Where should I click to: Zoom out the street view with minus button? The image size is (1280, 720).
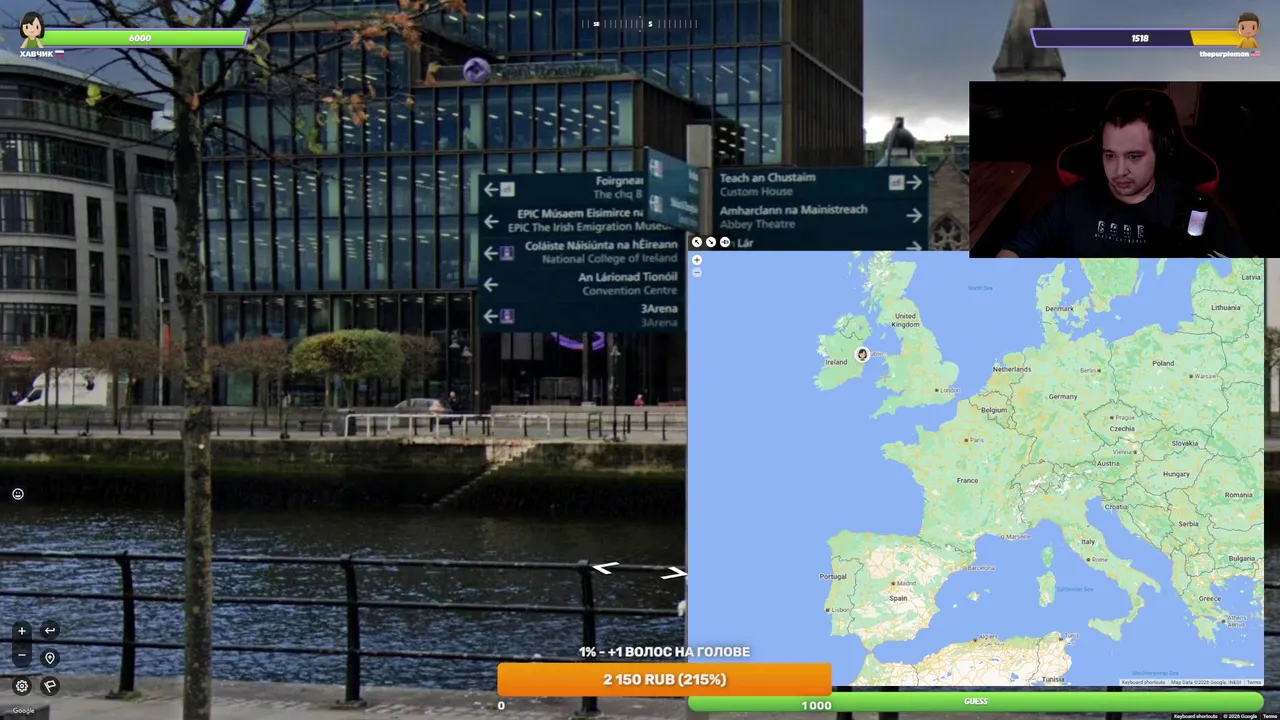pos(22,656)
